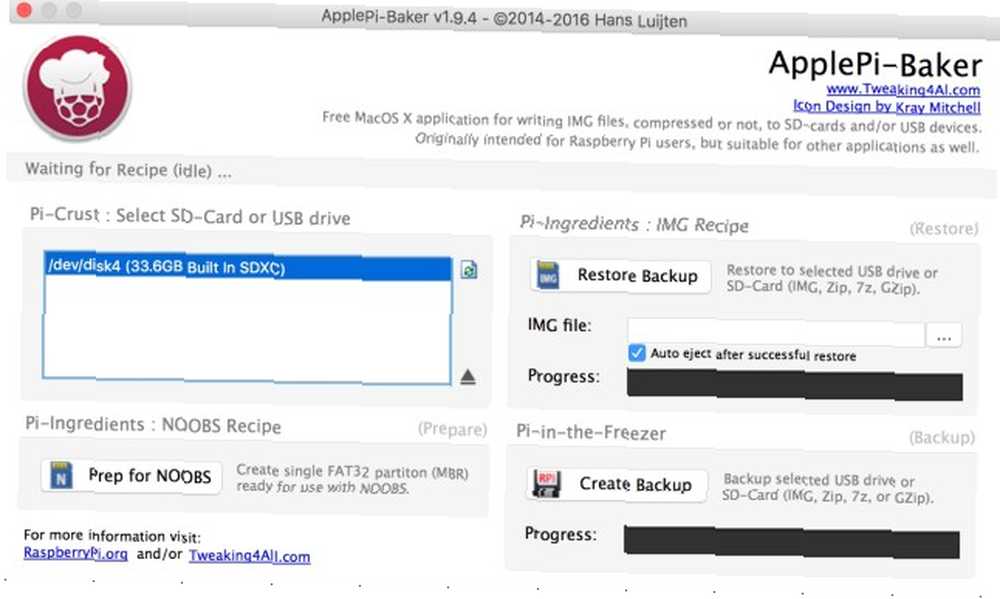Click inside the IMG file path field

tap(776, 333)
